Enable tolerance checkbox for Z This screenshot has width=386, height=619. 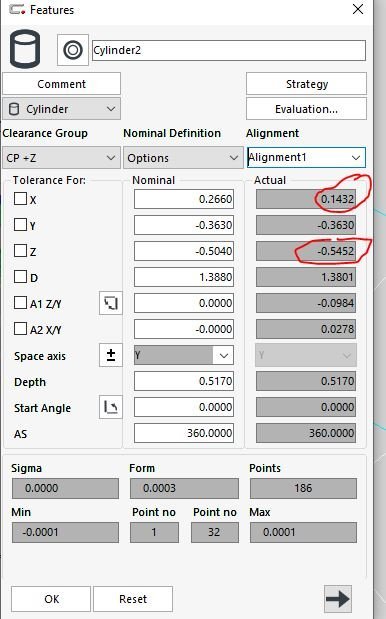pos(21,251)
